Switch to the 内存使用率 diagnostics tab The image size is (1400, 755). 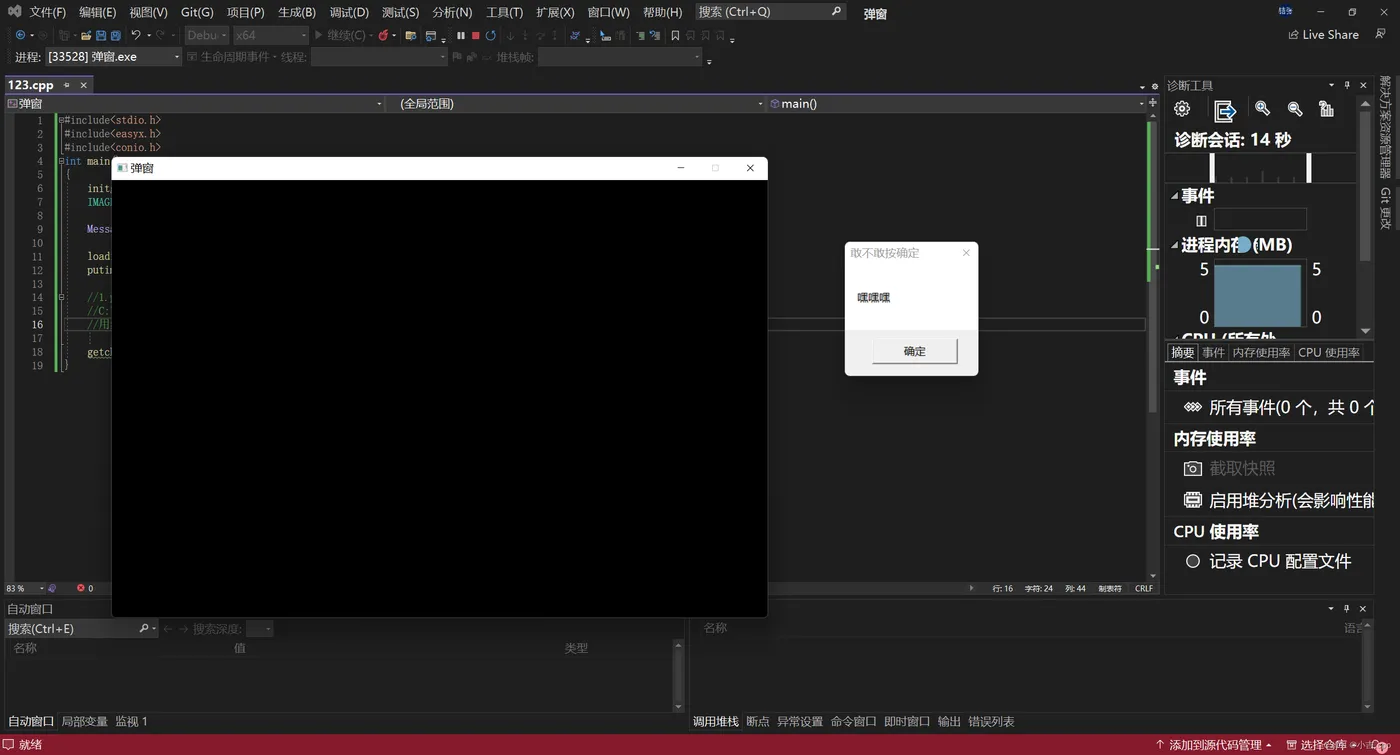pos(1261,352)
